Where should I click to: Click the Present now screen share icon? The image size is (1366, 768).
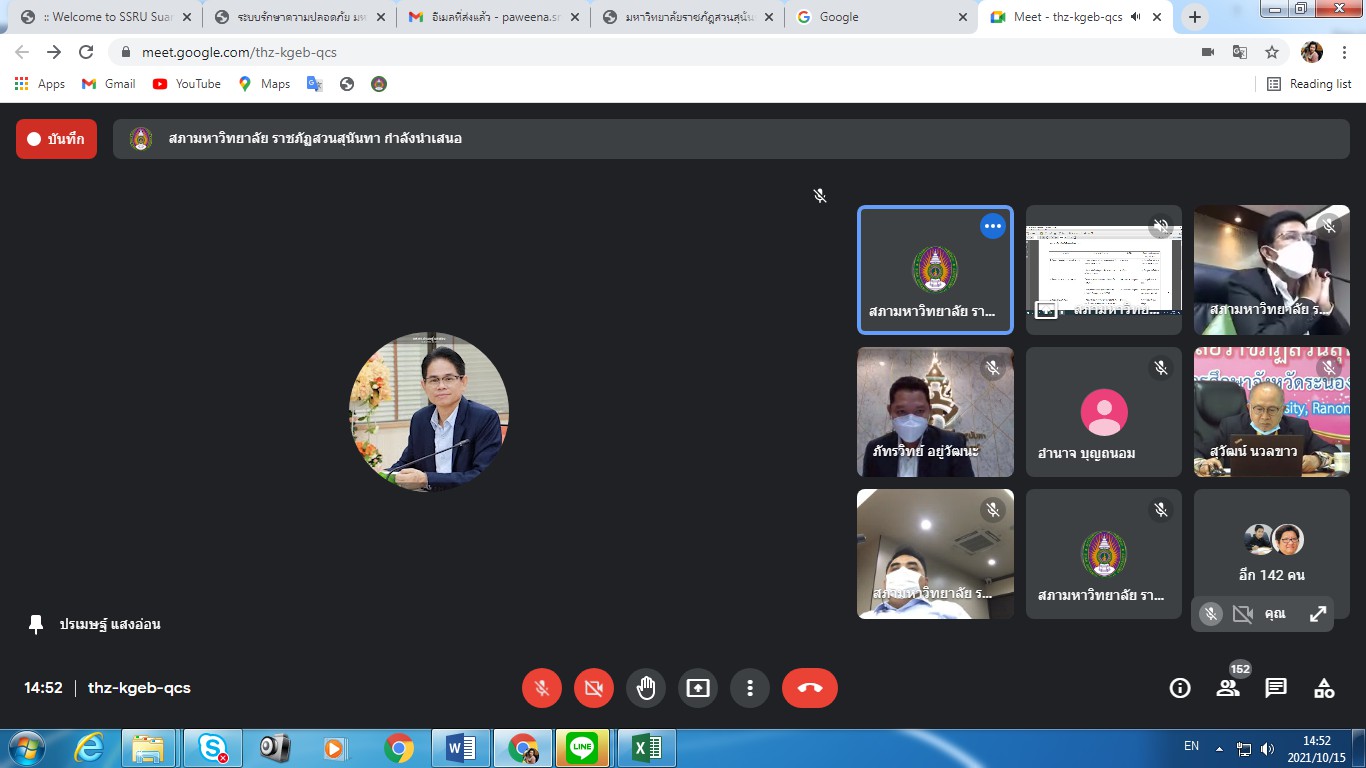(x=698, y=688)
